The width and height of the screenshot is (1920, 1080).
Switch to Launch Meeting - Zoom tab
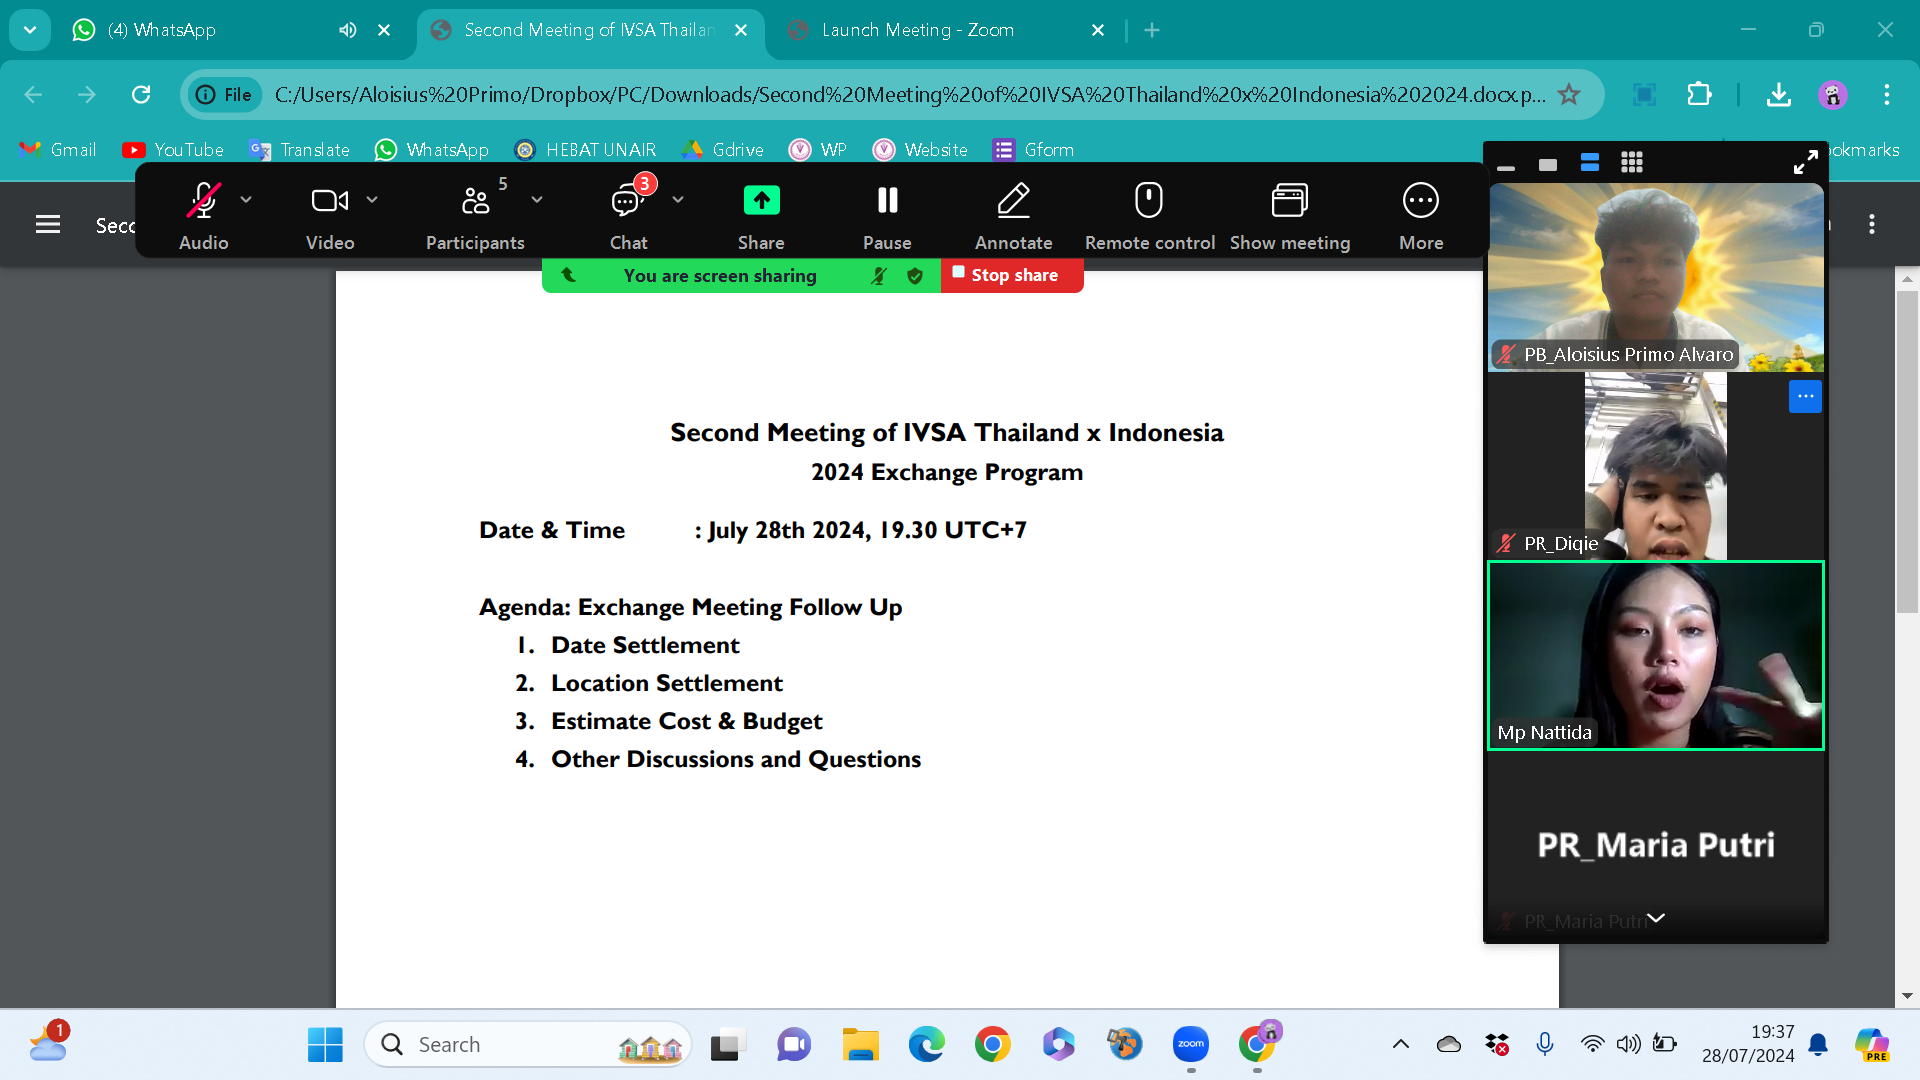coord(917,30)
